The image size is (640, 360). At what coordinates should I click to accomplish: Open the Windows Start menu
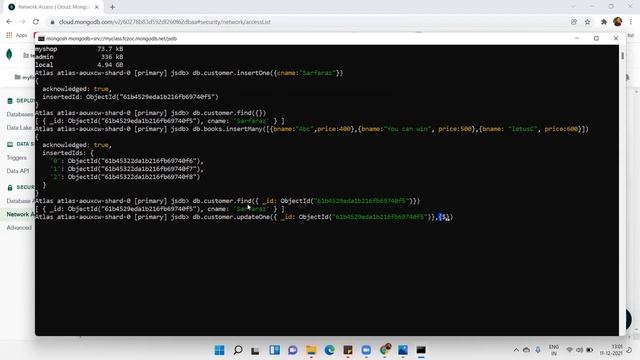coord(219,350)
